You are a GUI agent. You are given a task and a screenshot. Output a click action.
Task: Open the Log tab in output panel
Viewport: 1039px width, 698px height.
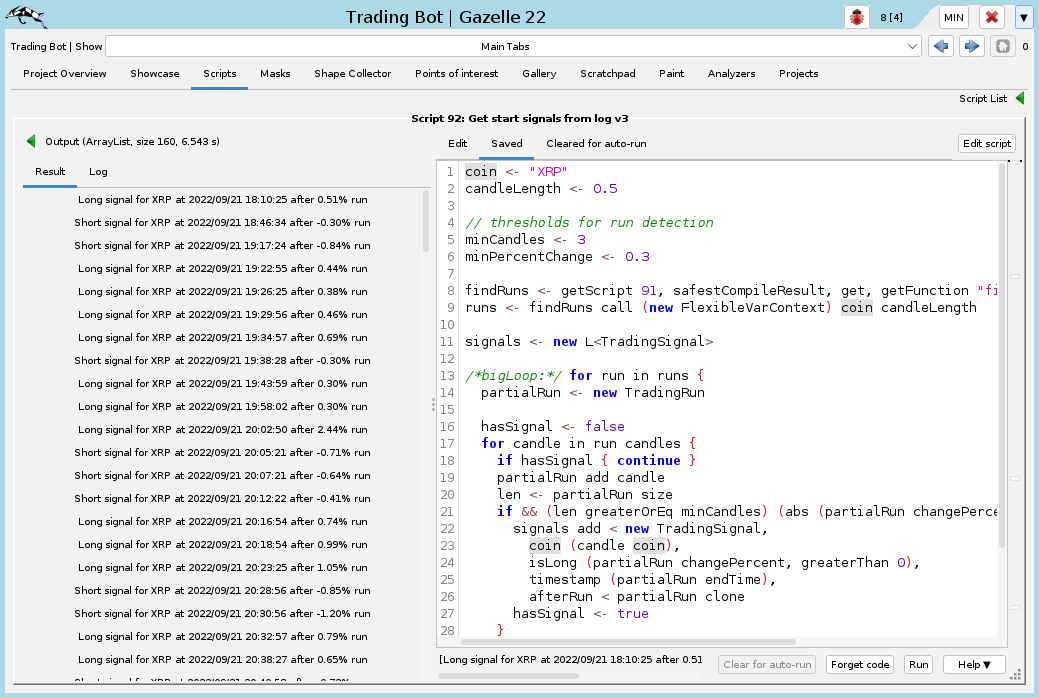[x=98, y=172]
